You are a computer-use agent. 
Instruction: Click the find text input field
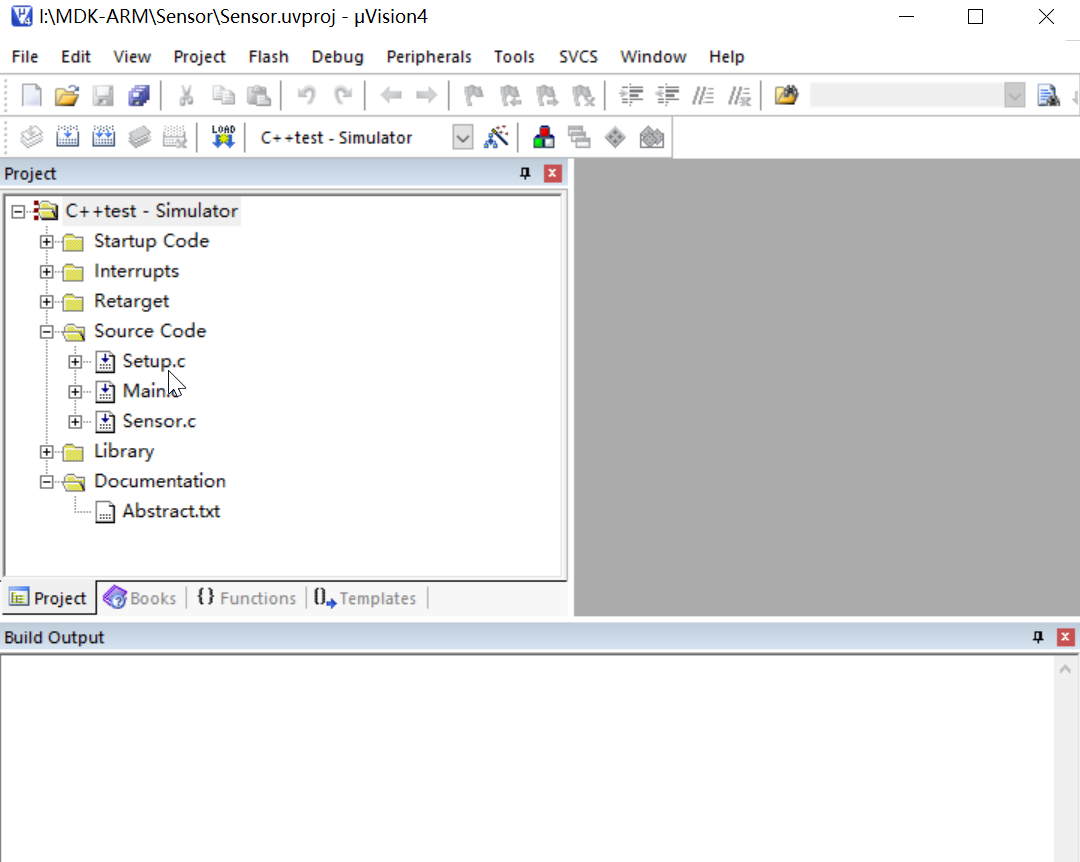point(906,96)
